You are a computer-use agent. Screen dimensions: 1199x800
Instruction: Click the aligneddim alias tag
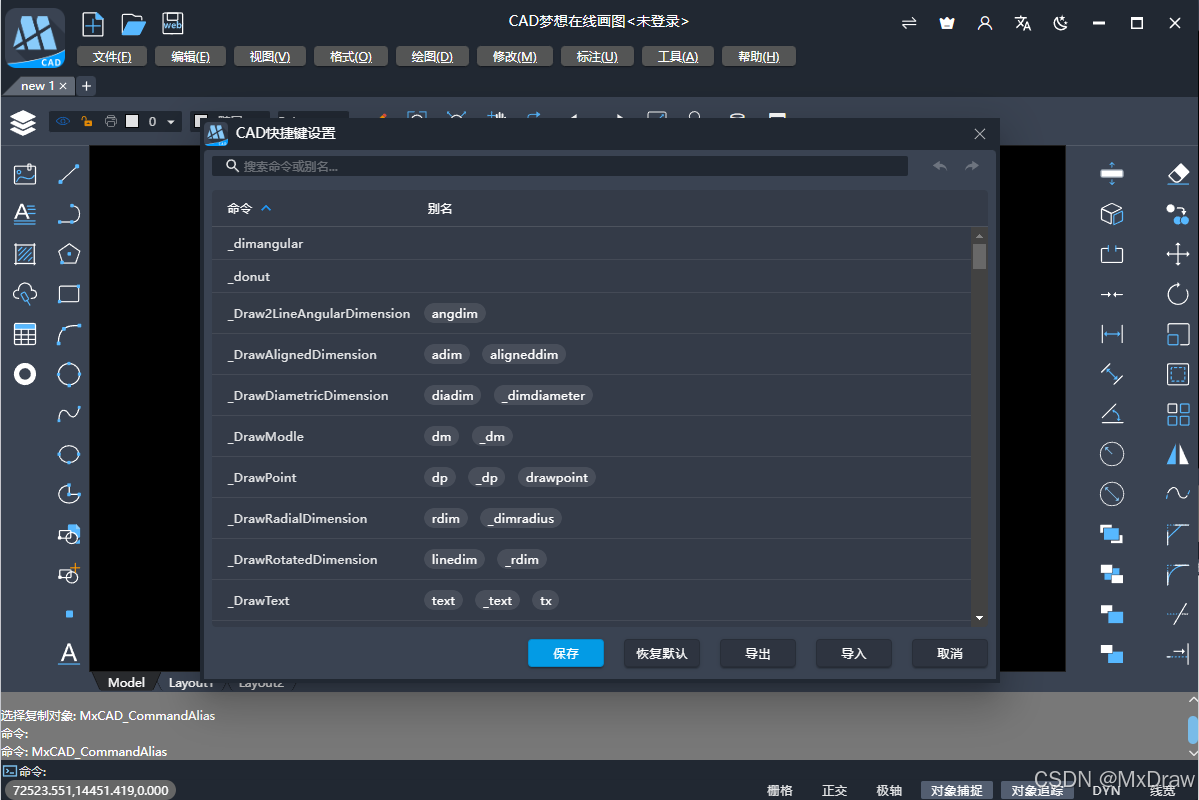(524, 354)
